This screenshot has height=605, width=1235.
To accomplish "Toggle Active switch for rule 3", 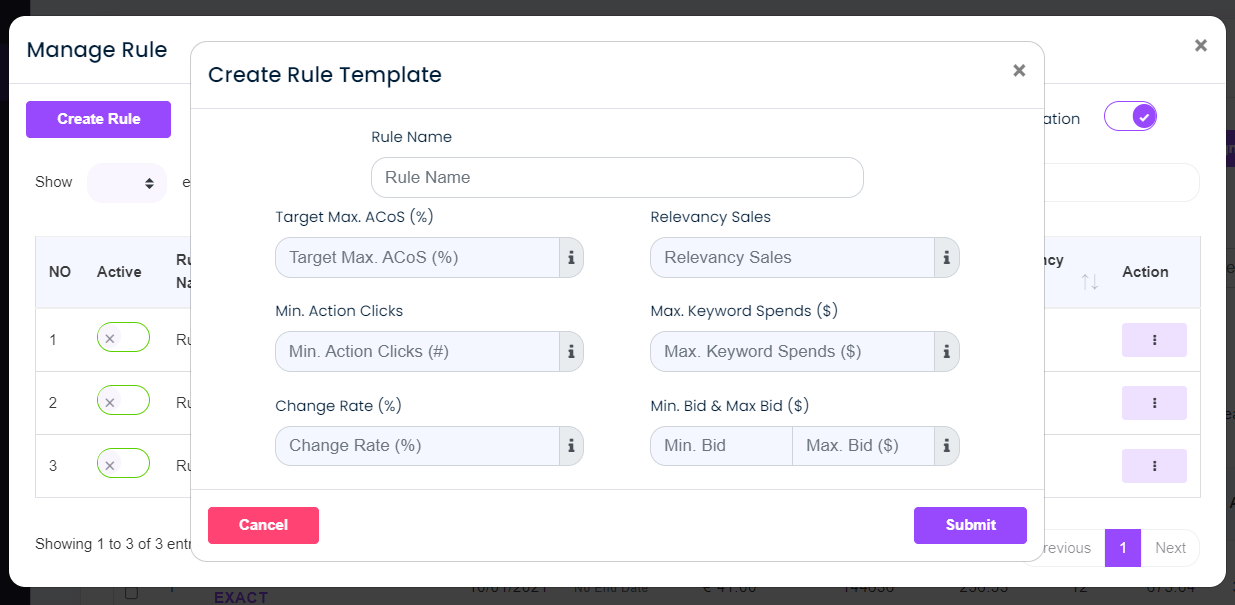I will pos(123,464).
